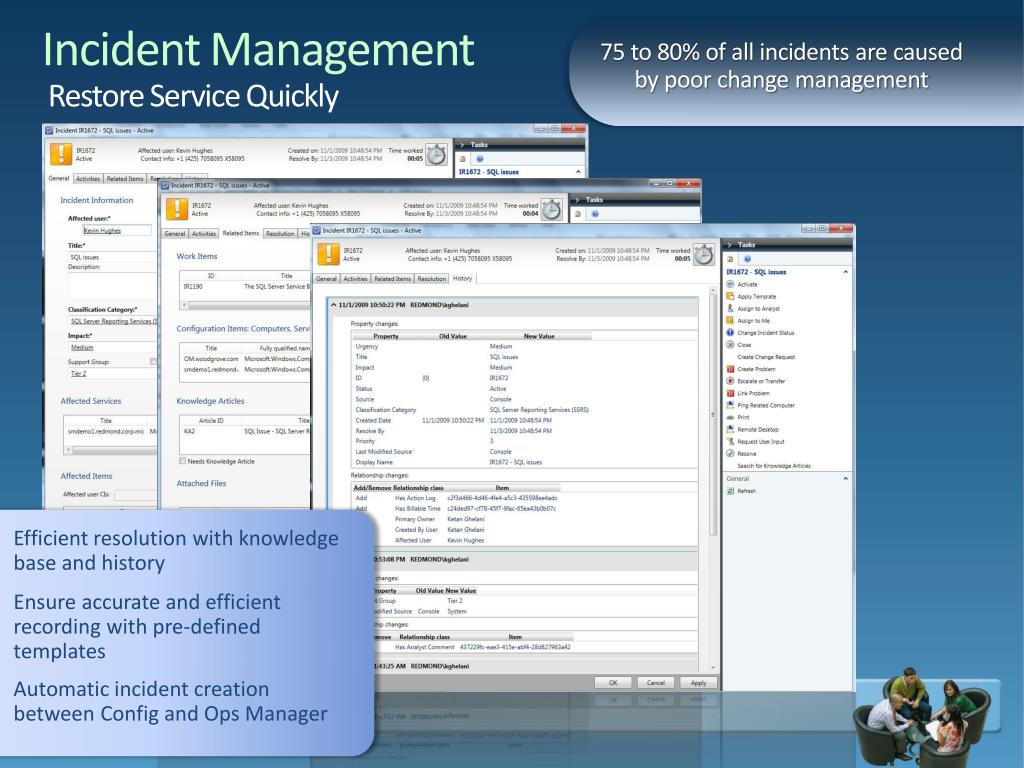Switch to the Resolution tab in the front window
This screenshot has height=768, width=1024.
432,279
